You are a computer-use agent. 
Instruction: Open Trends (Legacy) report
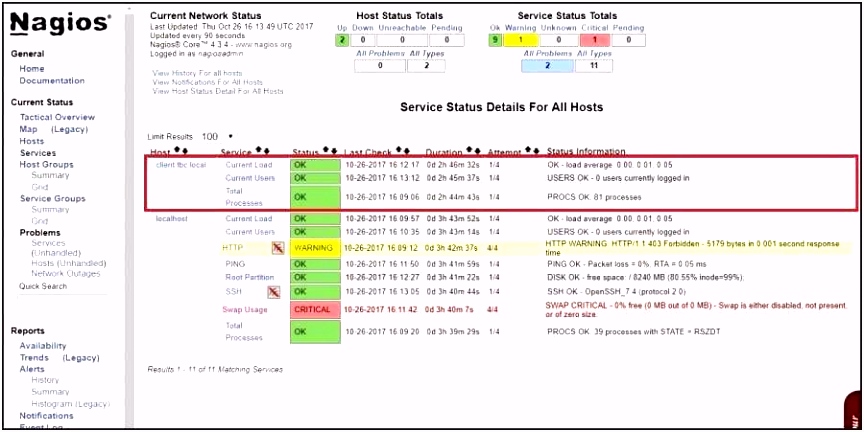pos(60,358)
